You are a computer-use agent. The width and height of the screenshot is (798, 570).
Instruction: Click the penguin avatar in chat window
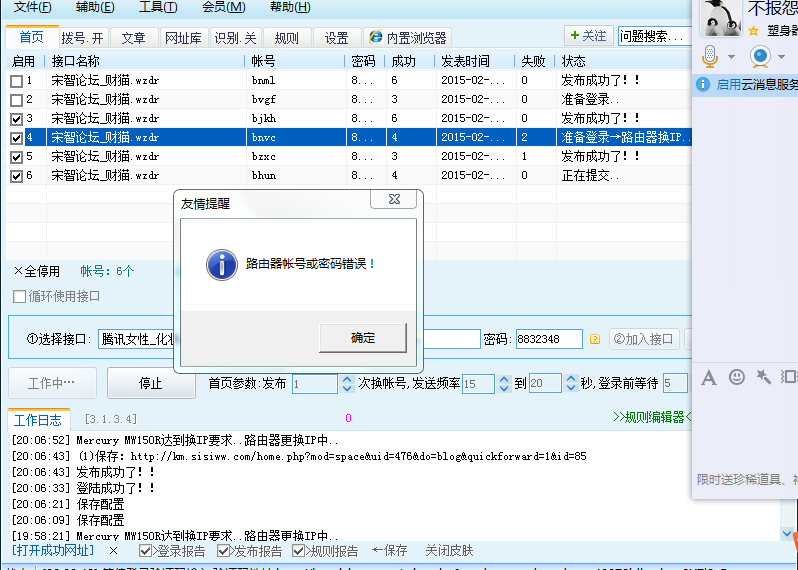click(x=721, y=18)
